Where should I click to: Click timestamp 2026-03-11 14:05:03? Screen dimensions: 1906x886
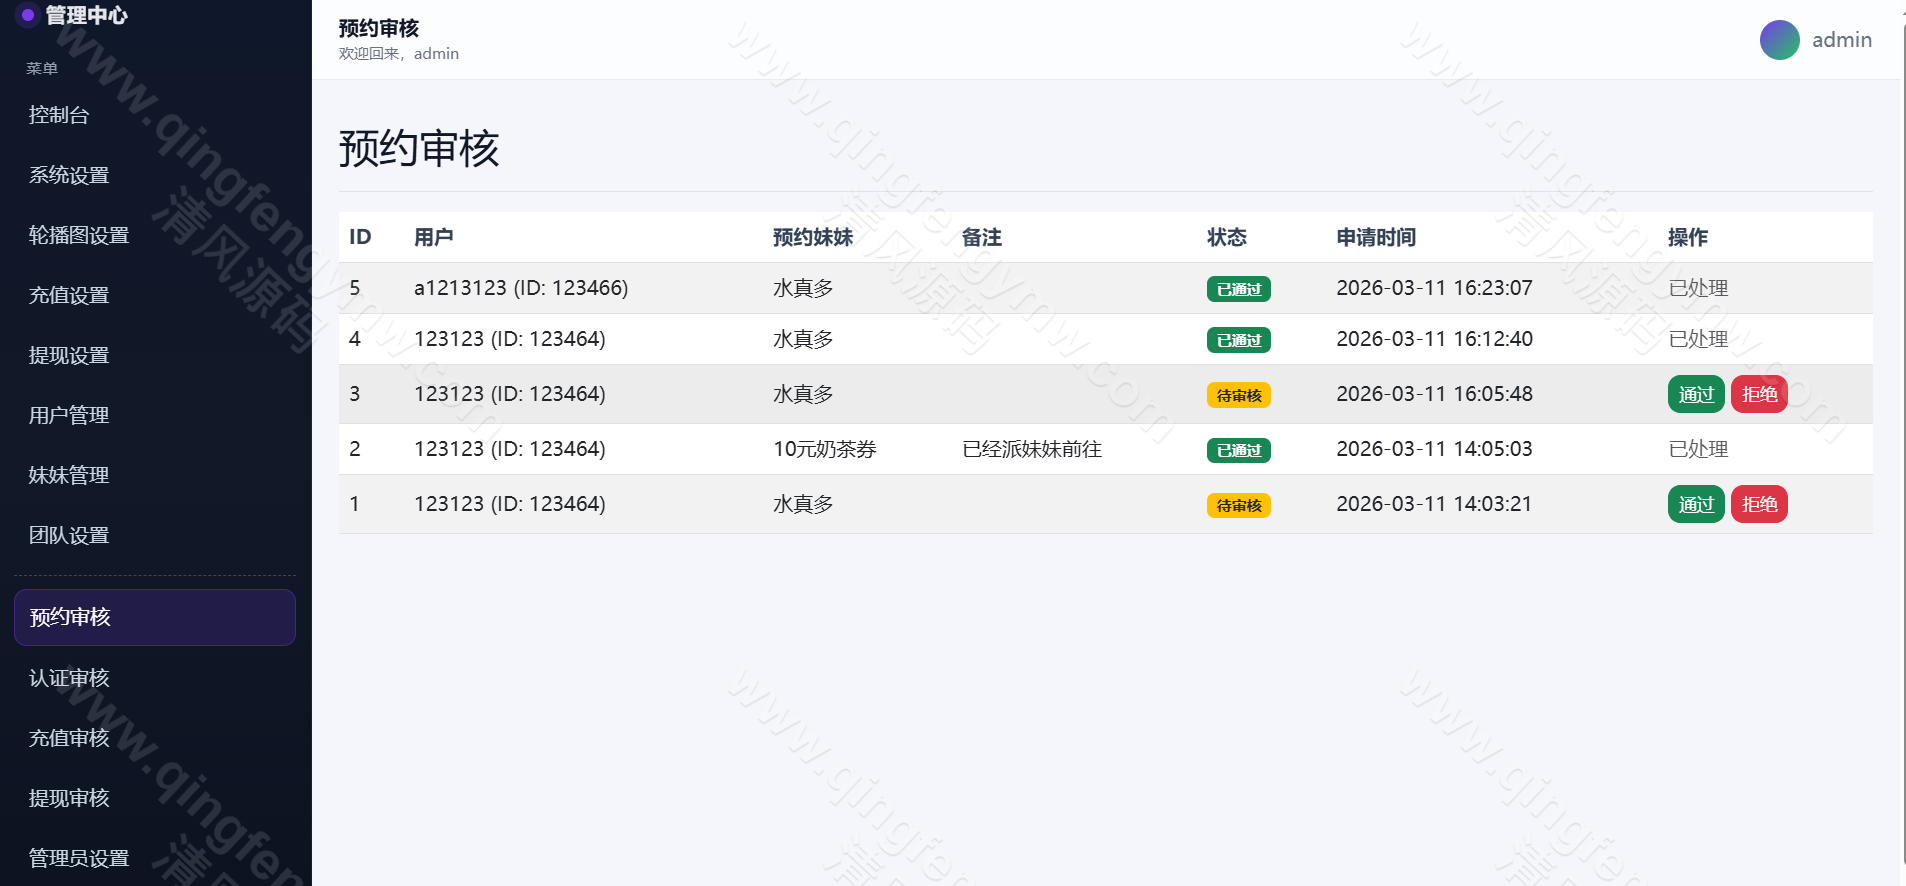tap(1434, 449)
